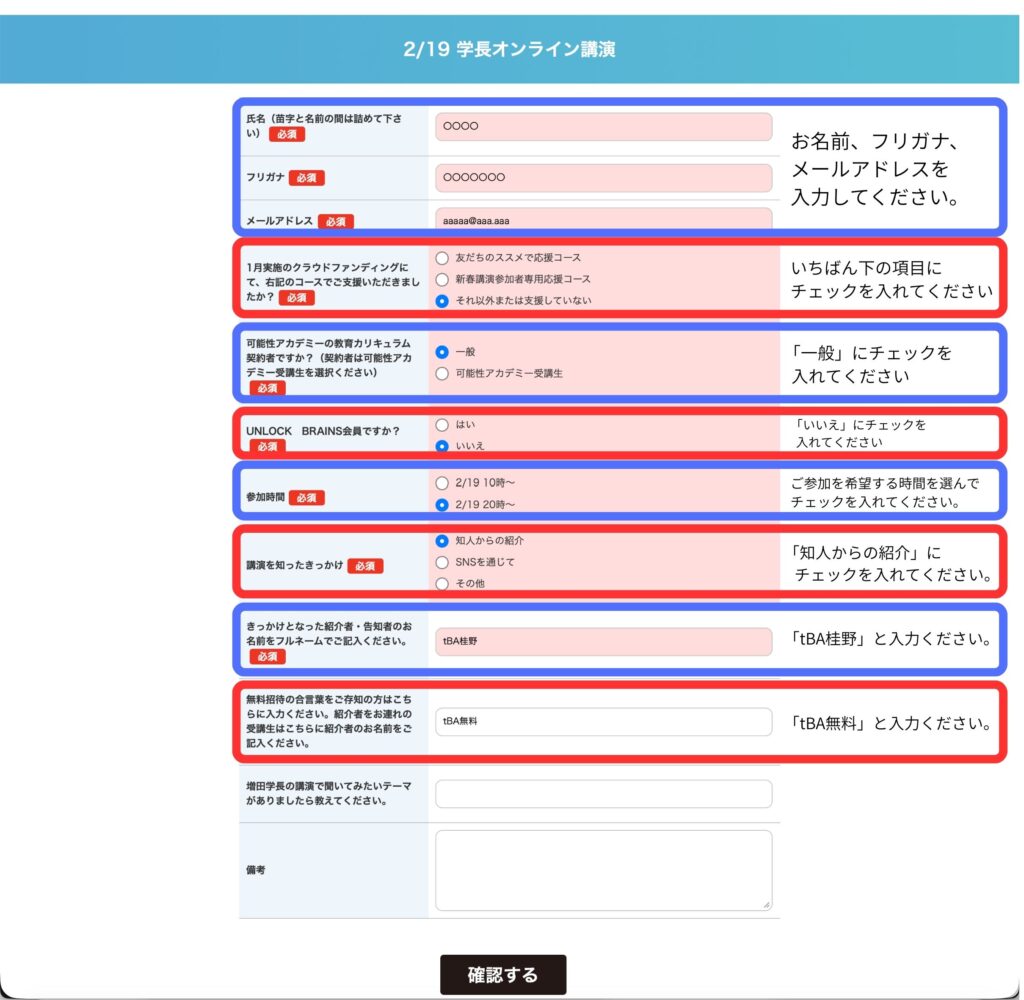1024x1000 pixels.
Task: Select the 知人からの紹介 radio option
Action: (443, 540)
